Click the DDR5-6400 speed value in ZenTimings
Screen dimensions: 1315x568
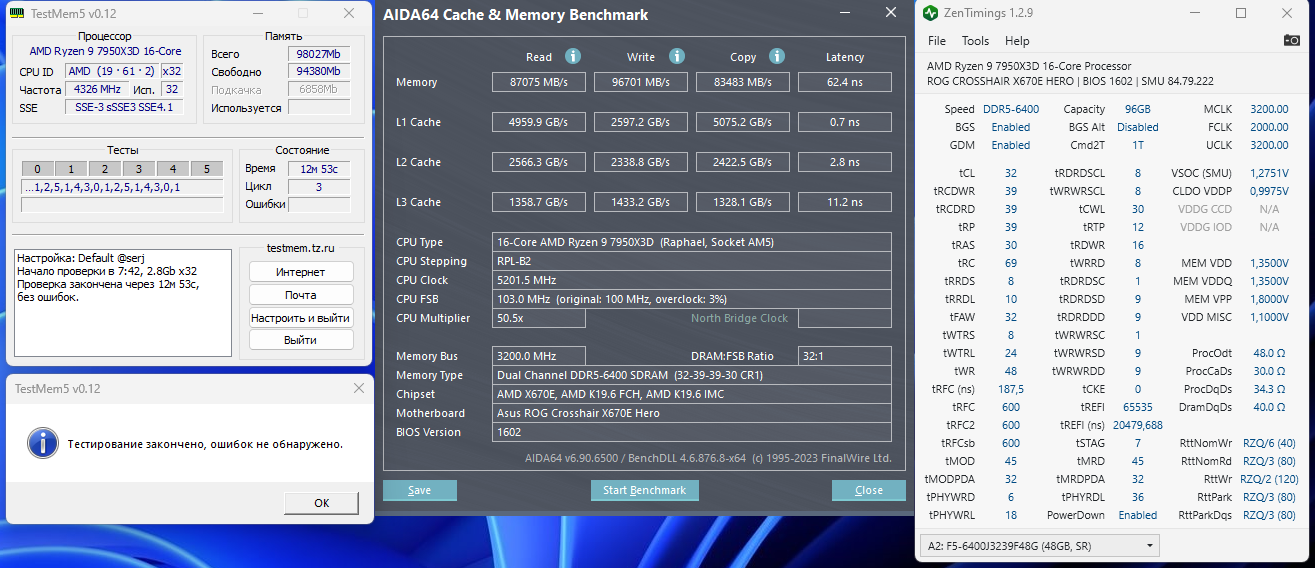(1011, 109)
